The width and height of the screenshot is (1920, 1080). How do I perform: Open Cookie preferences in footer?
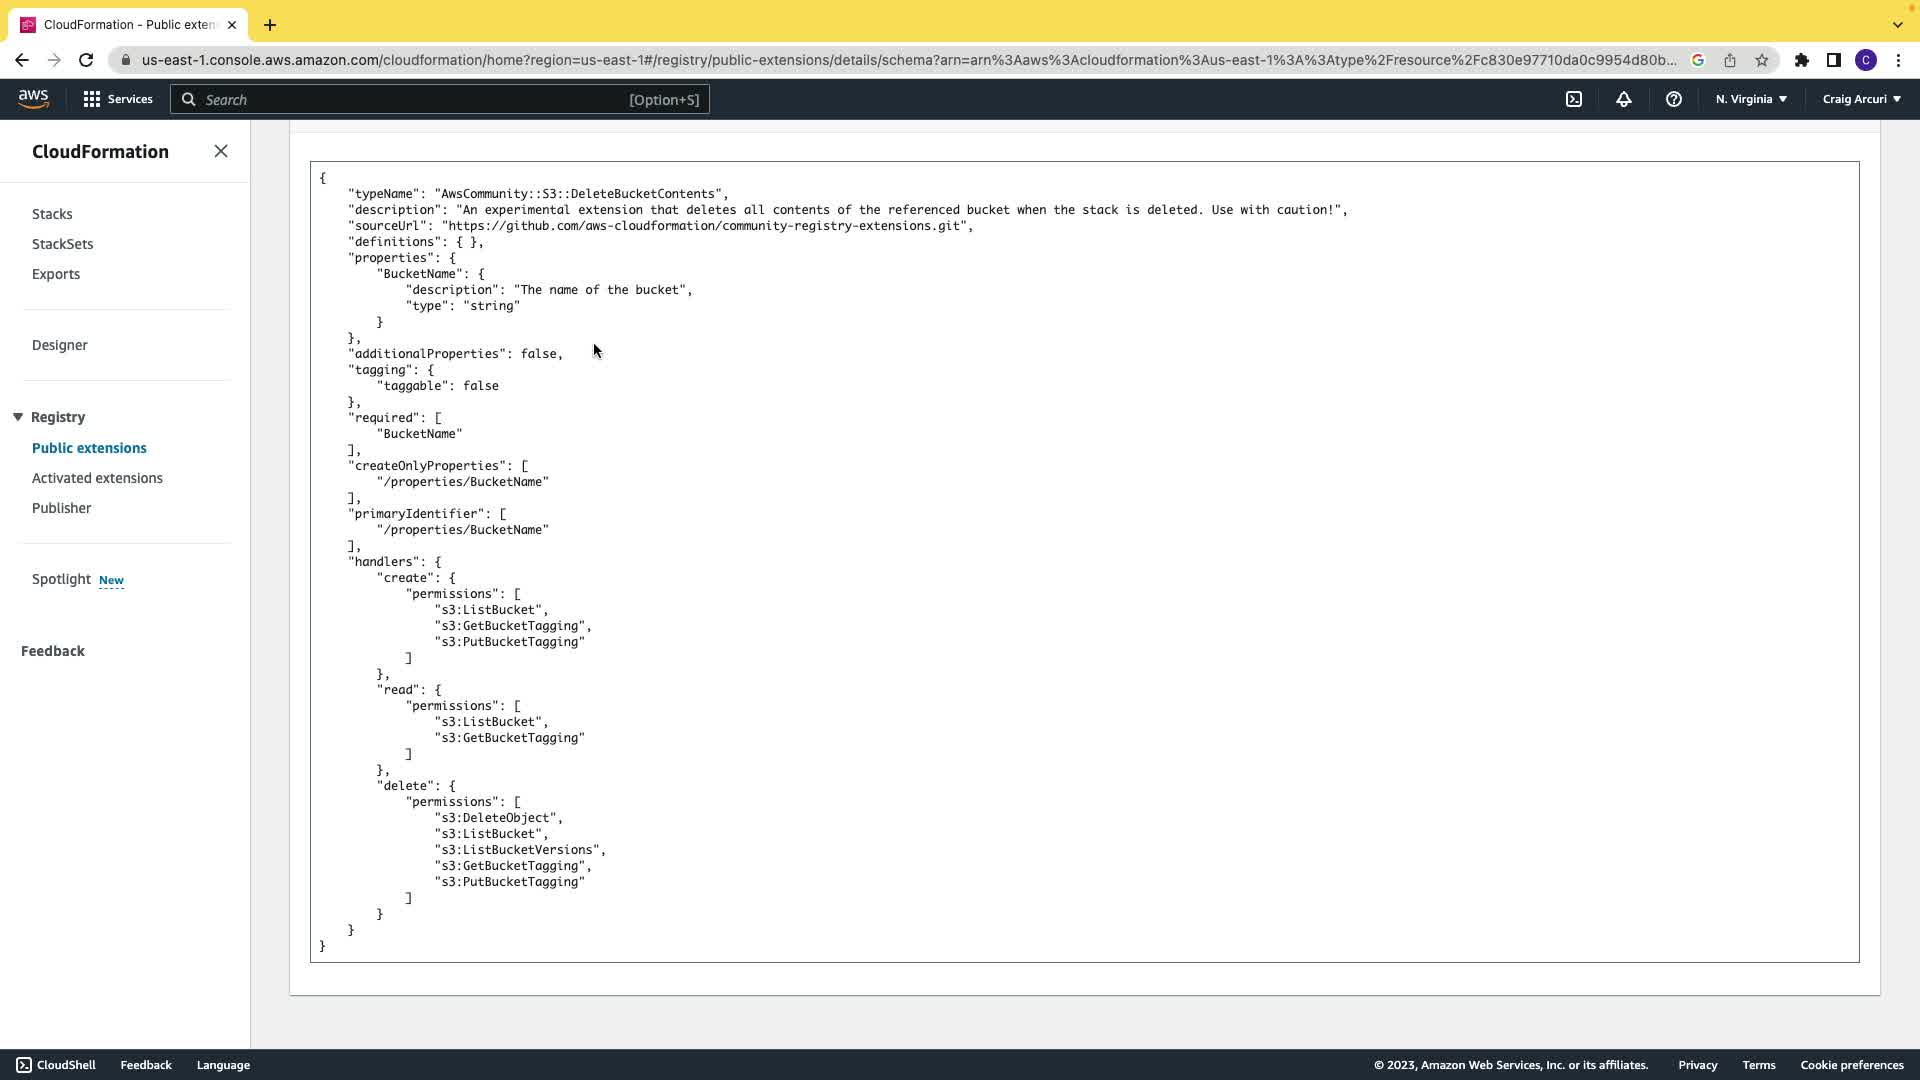(x=1851, y=1065)
